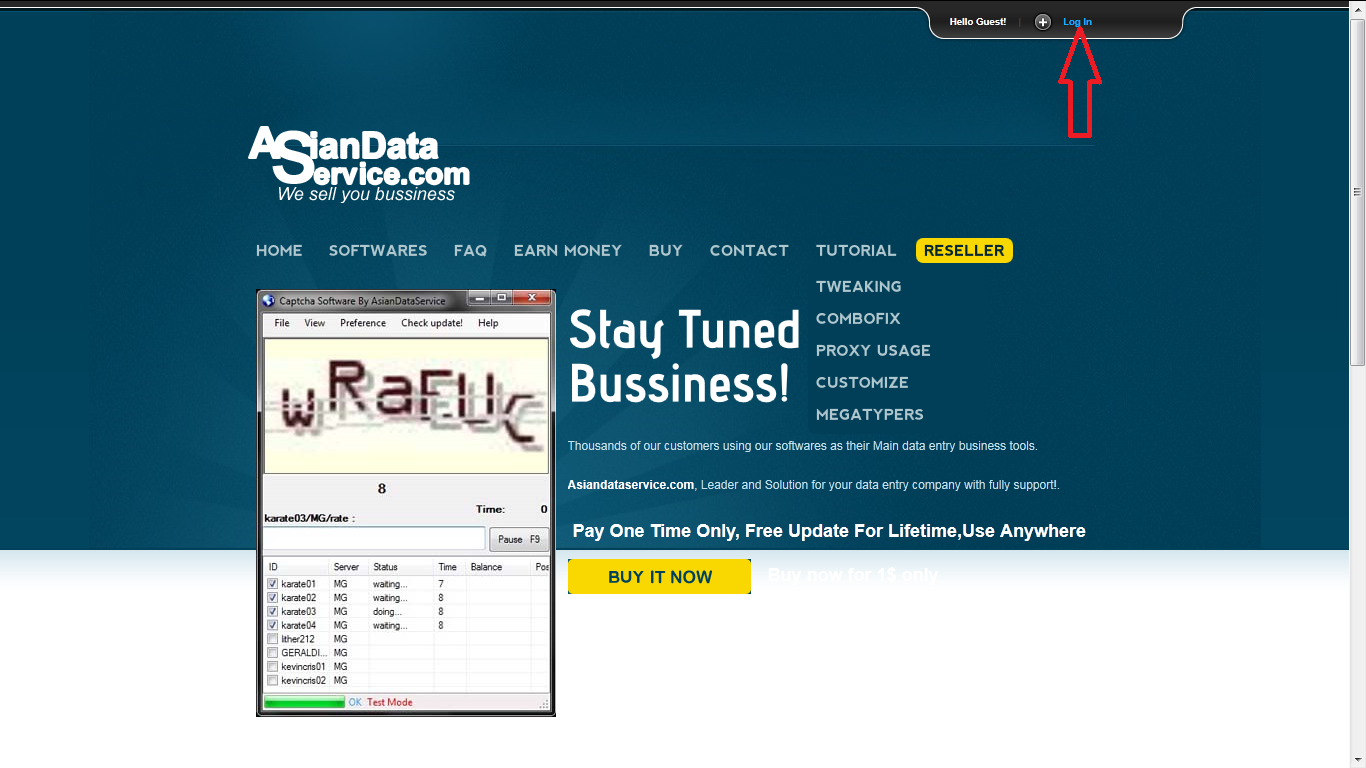Image resolution: width=1366 pixels, height=768 pixels.
Task: Open the FAQ menu item
Action: [x=470, y=251]
